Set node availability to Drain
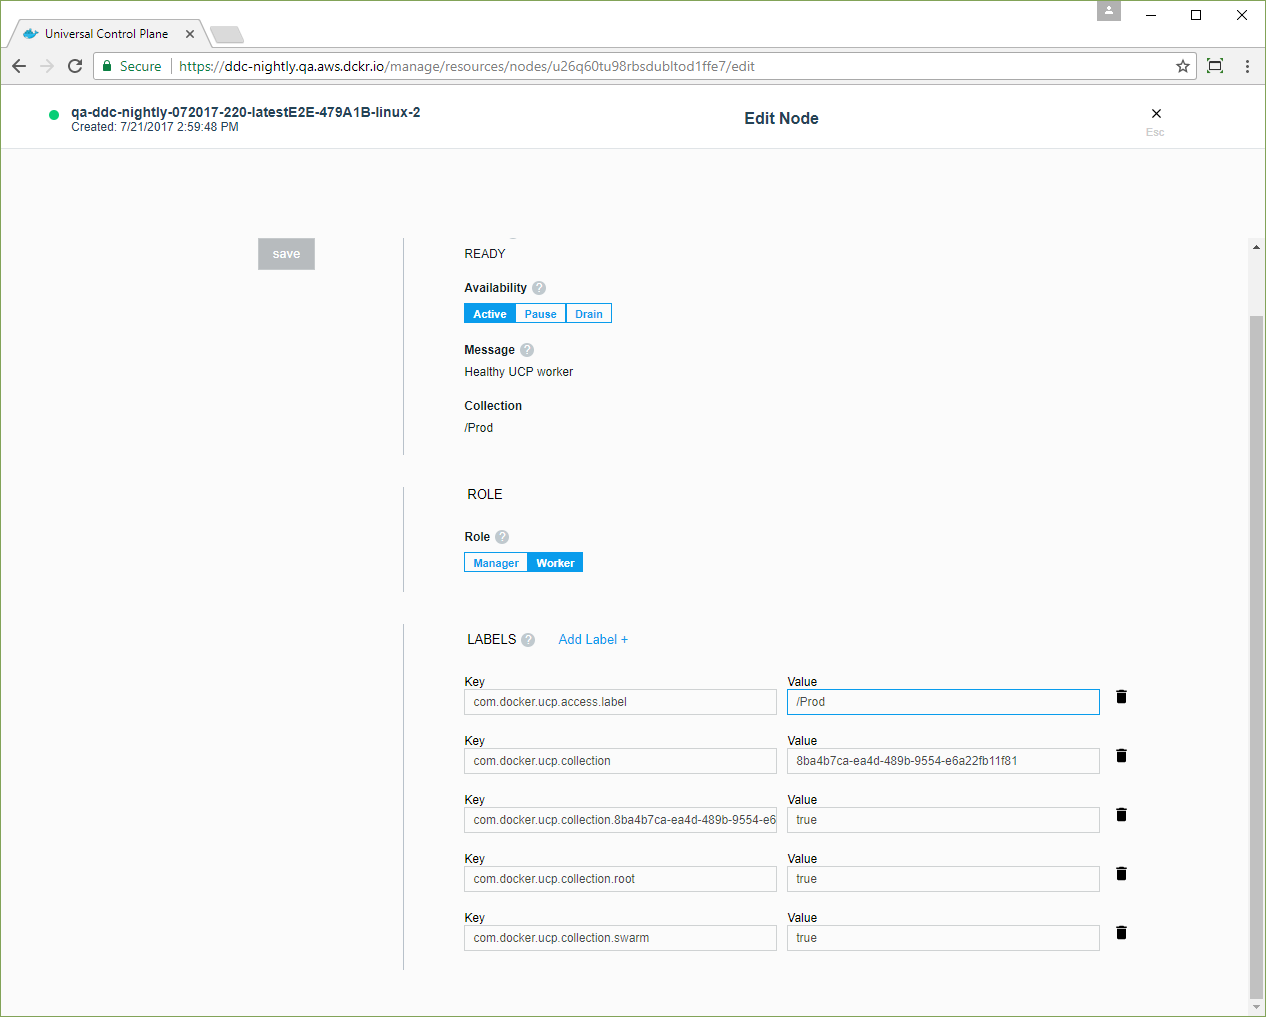Screen dimensions: 1266x1017 pyautogui.click(x=588, y=314)
